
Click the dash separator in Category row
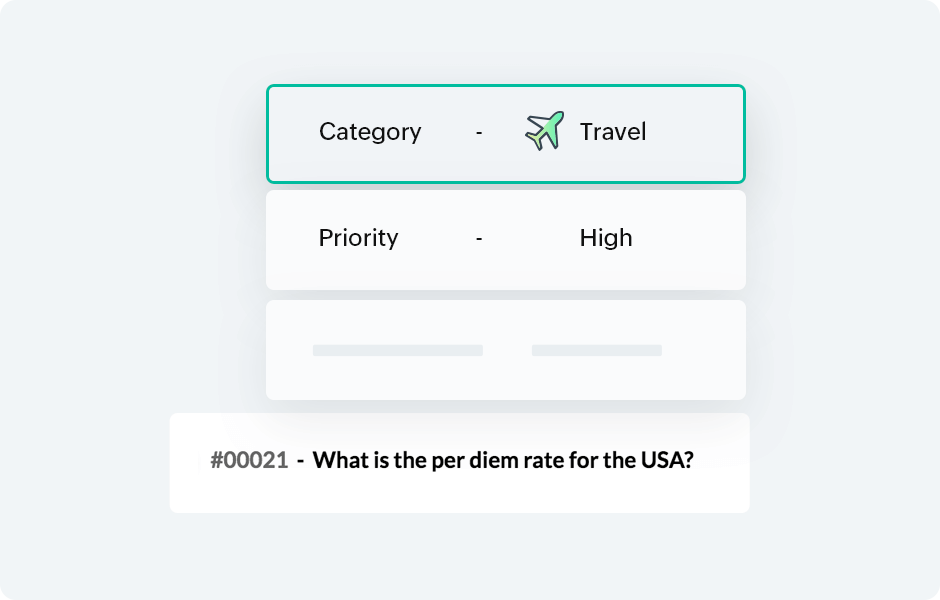pos(480,132)
